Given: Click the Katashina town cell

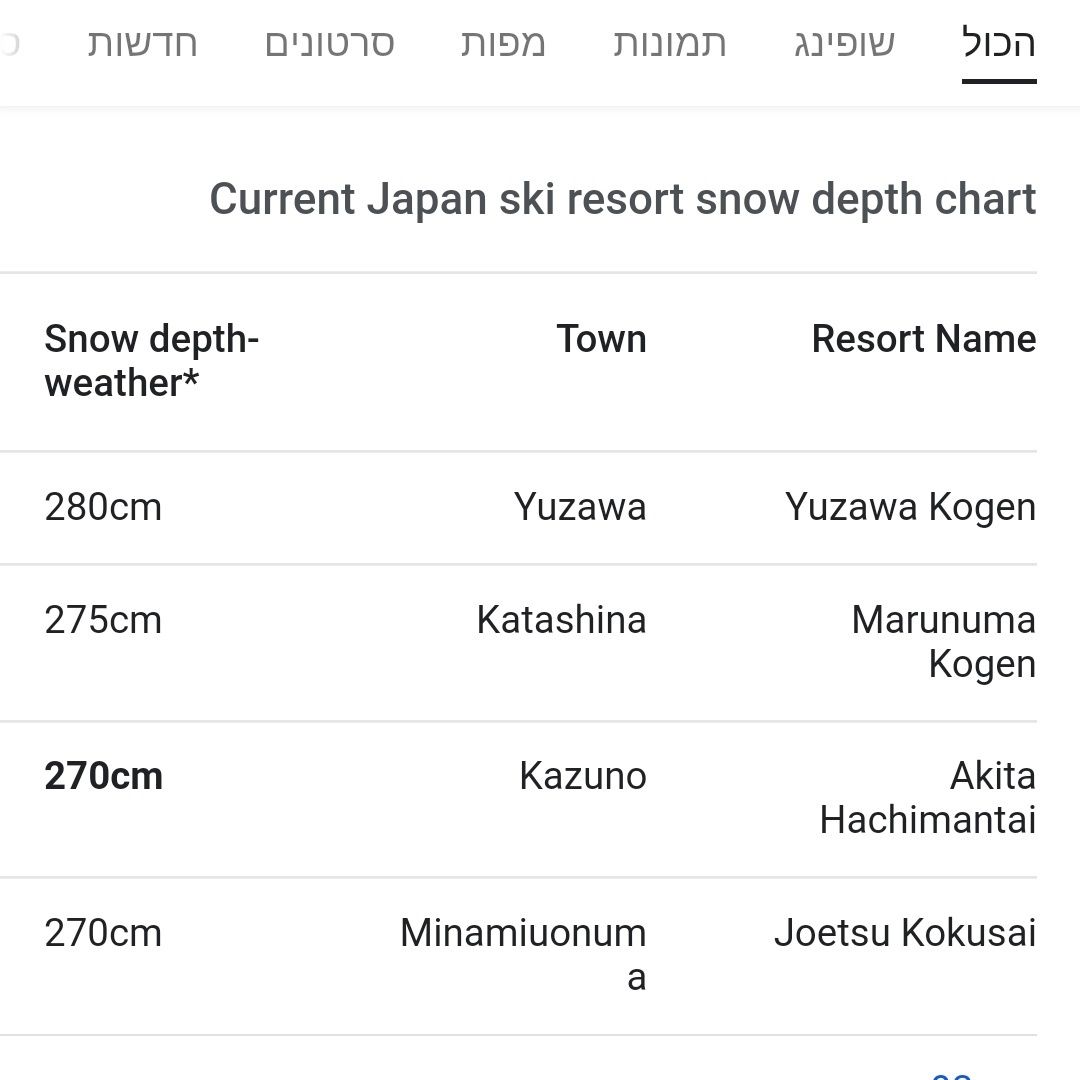Looking at the screenshot, I should point(561,620).
